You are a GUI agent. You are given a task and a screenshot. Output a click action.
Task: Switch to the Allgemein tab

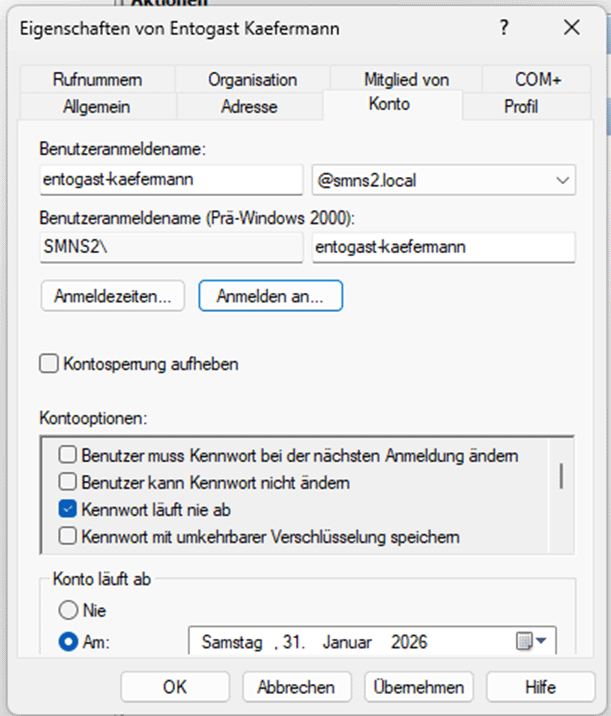point(96,106)
